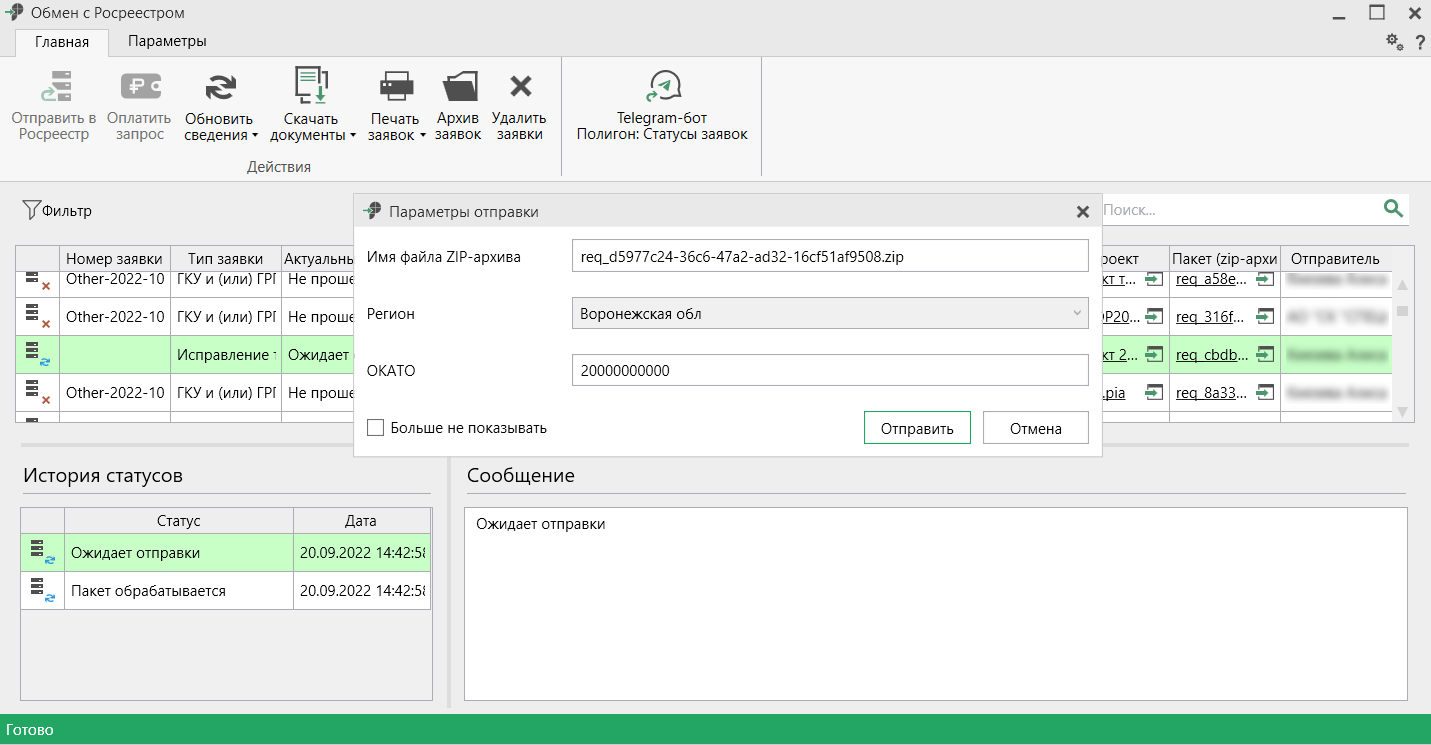Image resolution: width=1431 pixels, height=745 pixels.
Task: Expand the Регион dropdown list
Action: click(1076, 314)
